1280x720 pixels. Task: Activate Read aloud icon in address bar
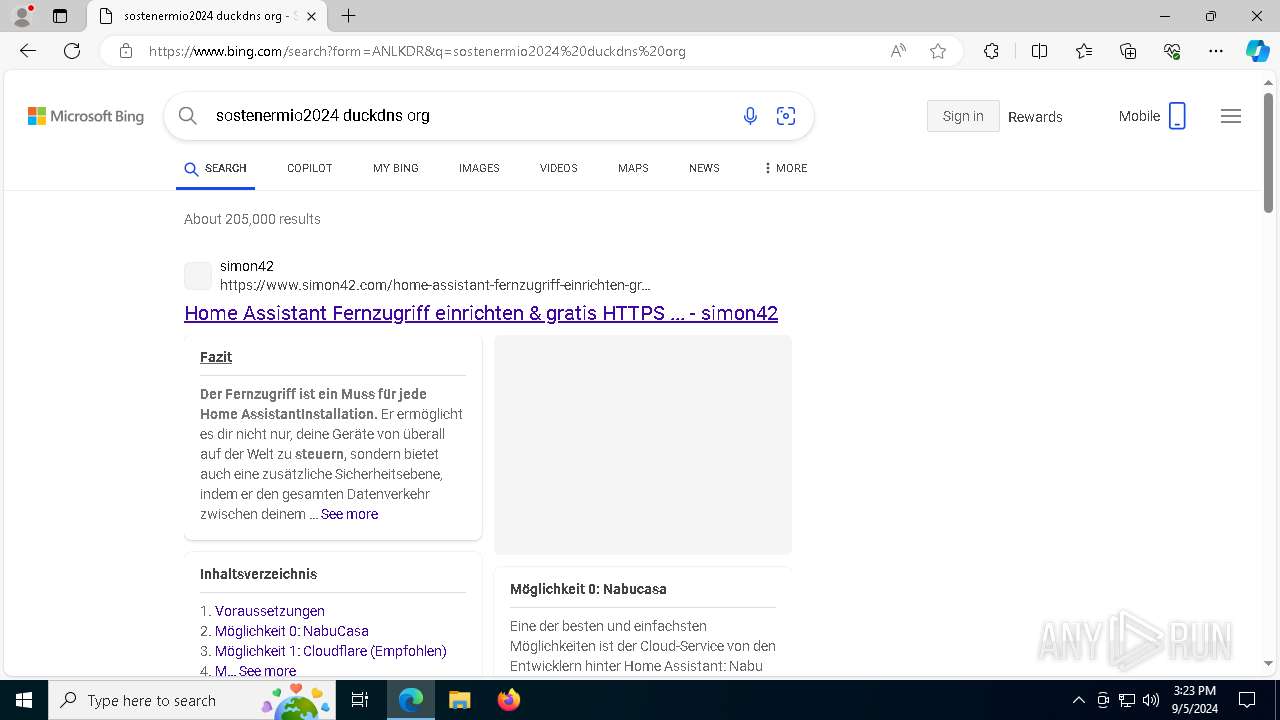tap(898, 51)
